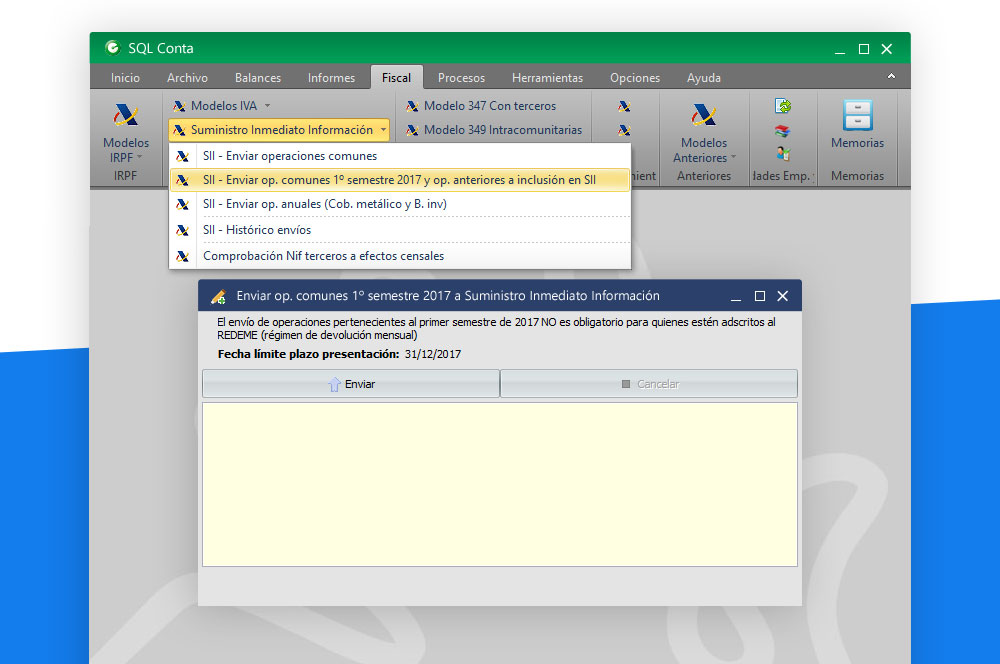Click the stacked books icon in ribbon
Image resolution: width=1000 pixels, height=664 pixels.
(x=783, y=130)
